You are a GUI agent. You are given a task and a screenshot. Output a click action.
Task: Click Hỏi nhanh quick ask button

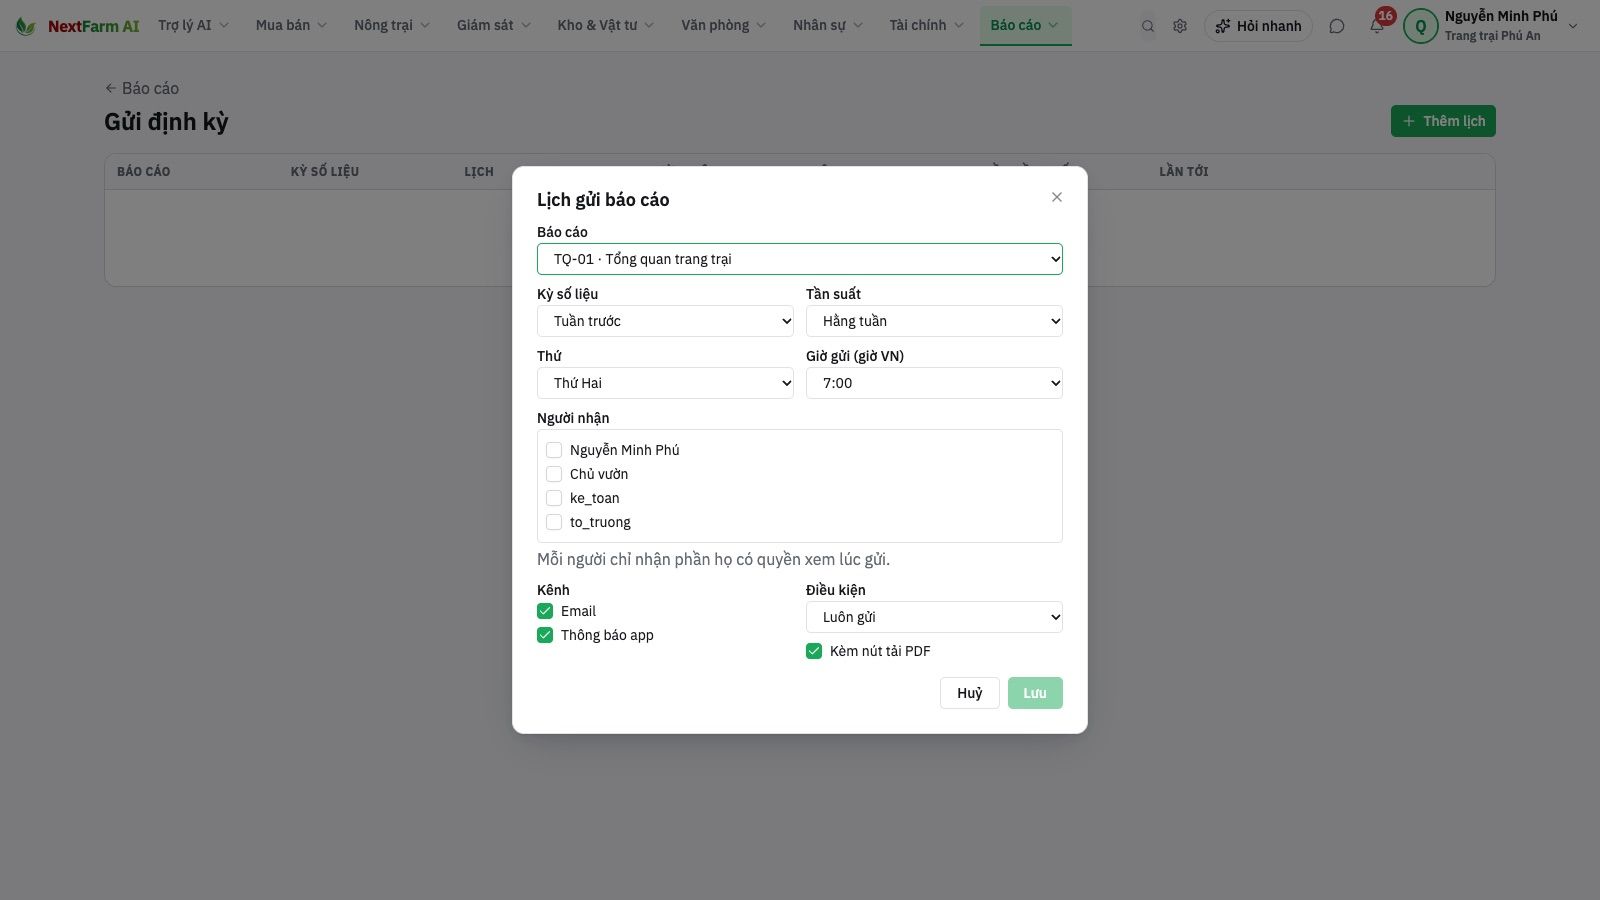coord(1259,26)
